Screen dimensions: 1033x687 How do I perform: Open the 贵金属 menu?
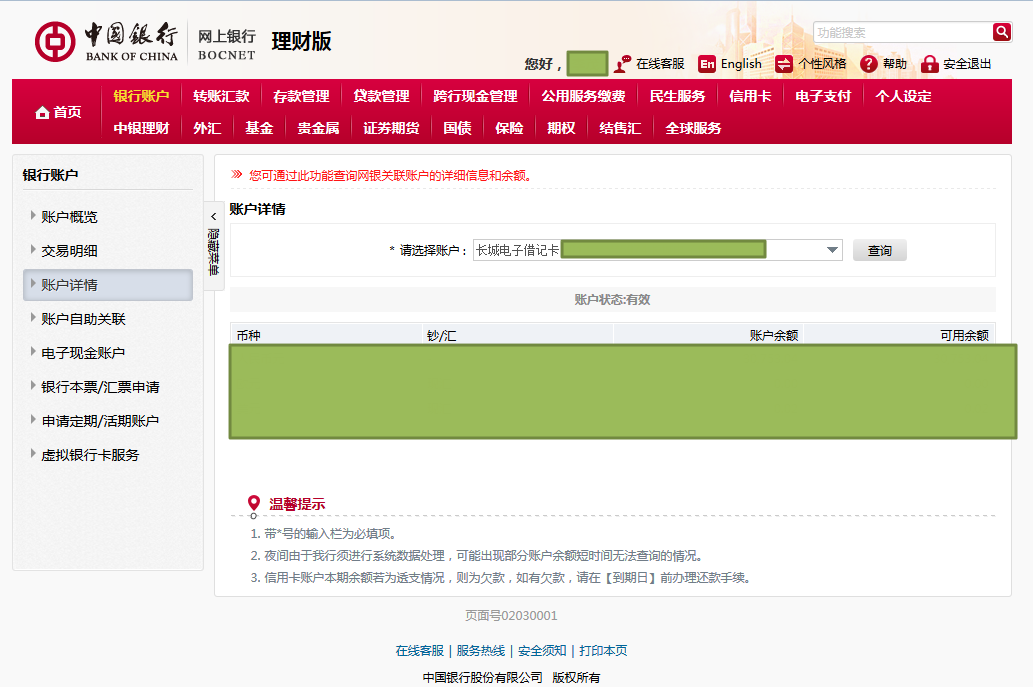click(318, 128)
